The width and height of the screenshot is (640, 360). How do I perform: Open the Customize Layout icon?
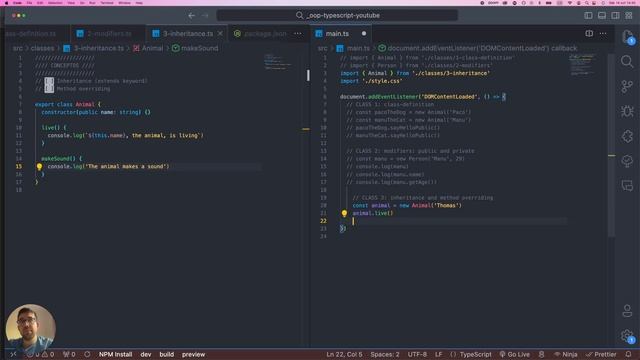point(629,16)
